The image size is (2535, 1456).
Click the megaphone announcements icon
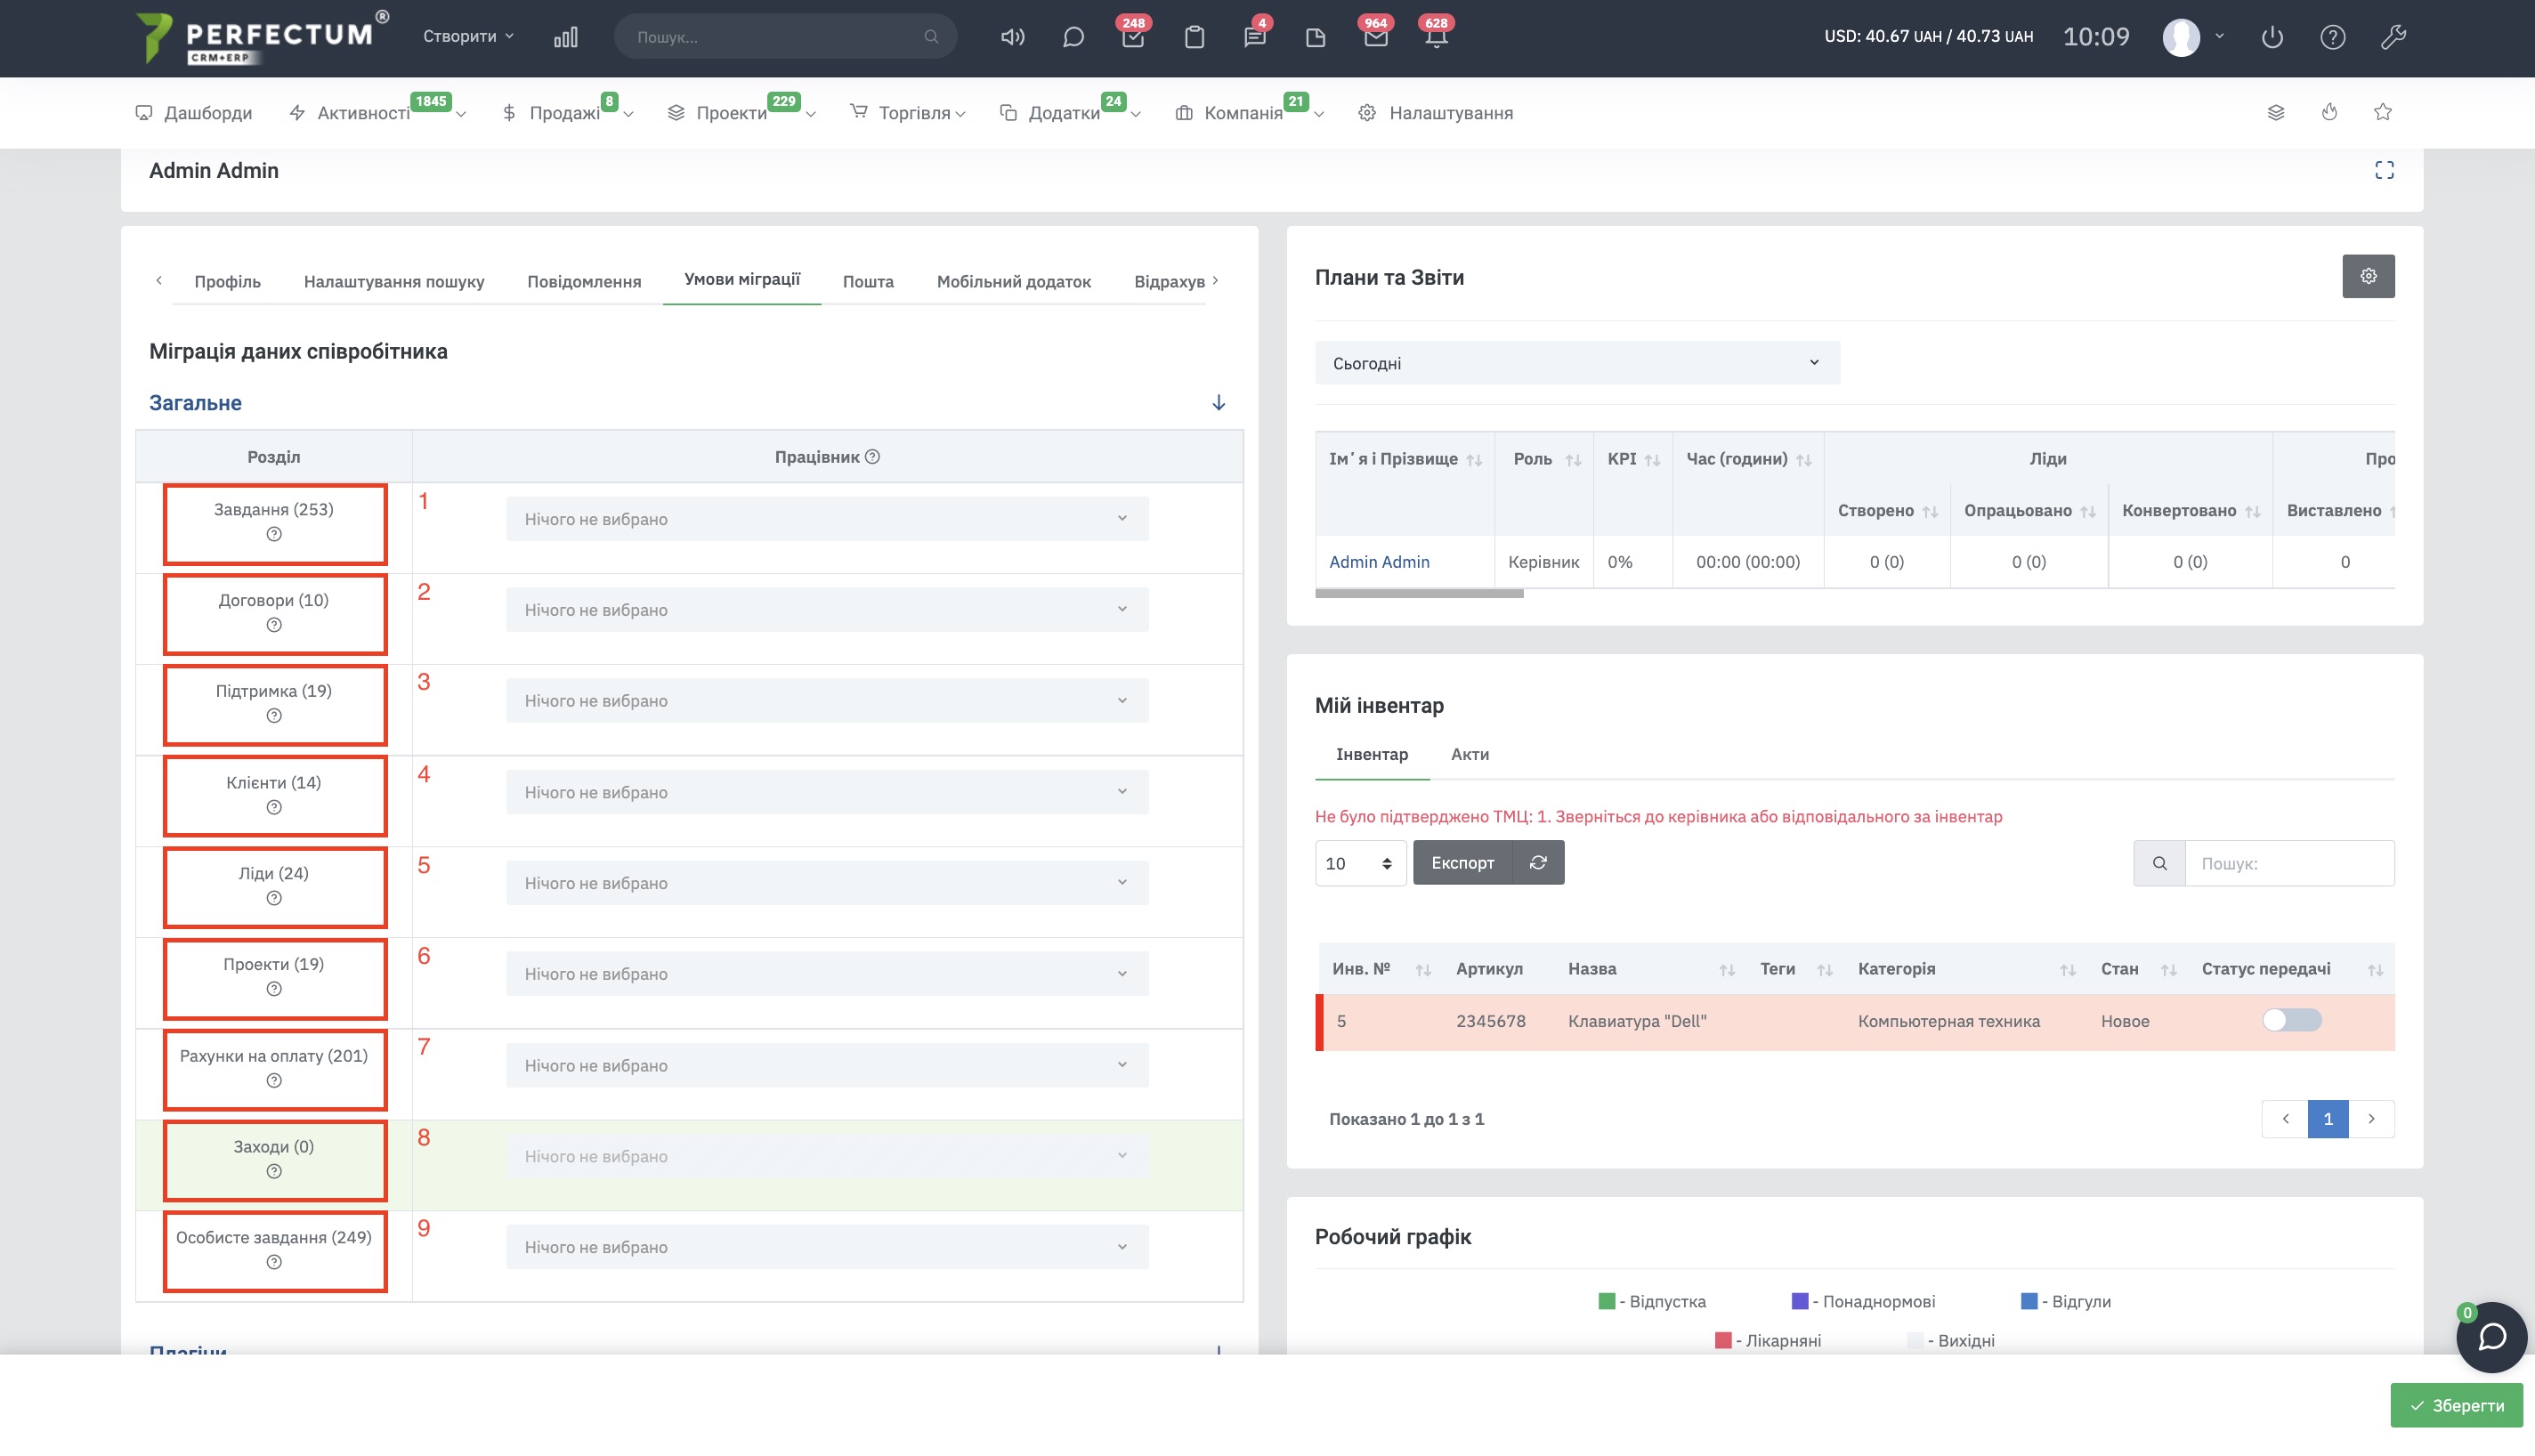(x=1012, y=37)
